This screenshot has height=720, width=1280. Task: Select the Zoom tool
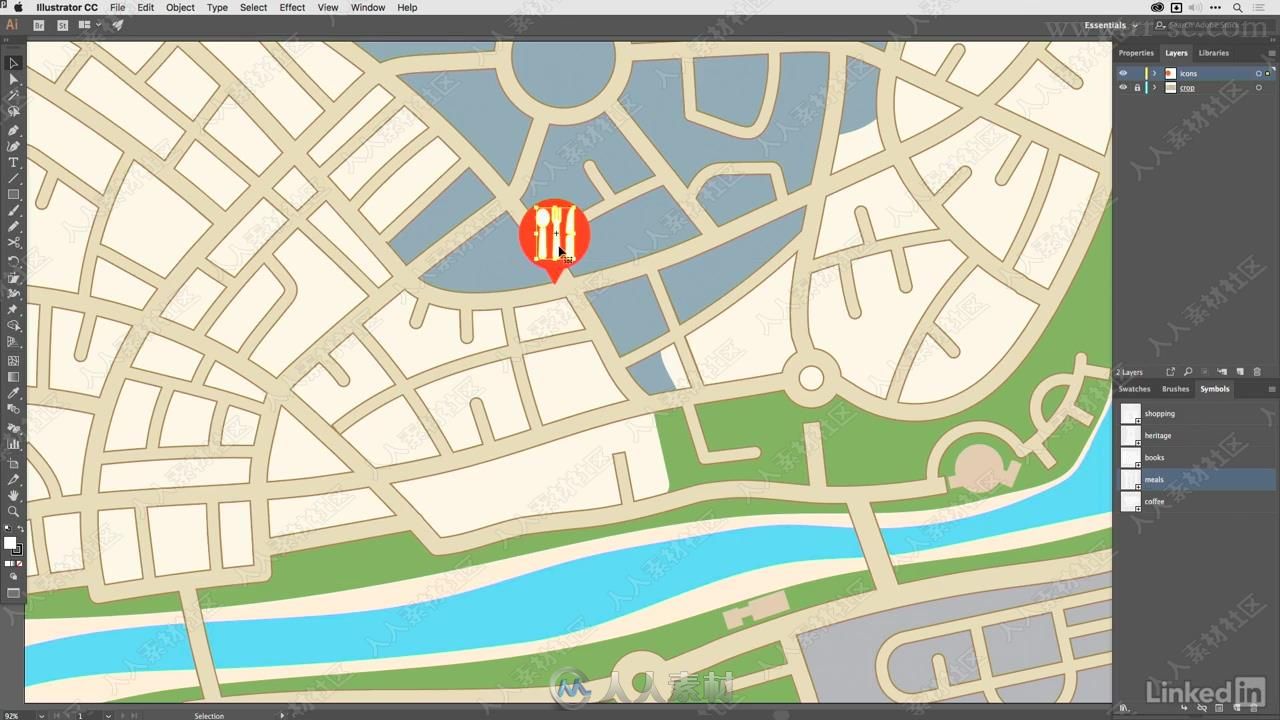click(x=13, y=512)
